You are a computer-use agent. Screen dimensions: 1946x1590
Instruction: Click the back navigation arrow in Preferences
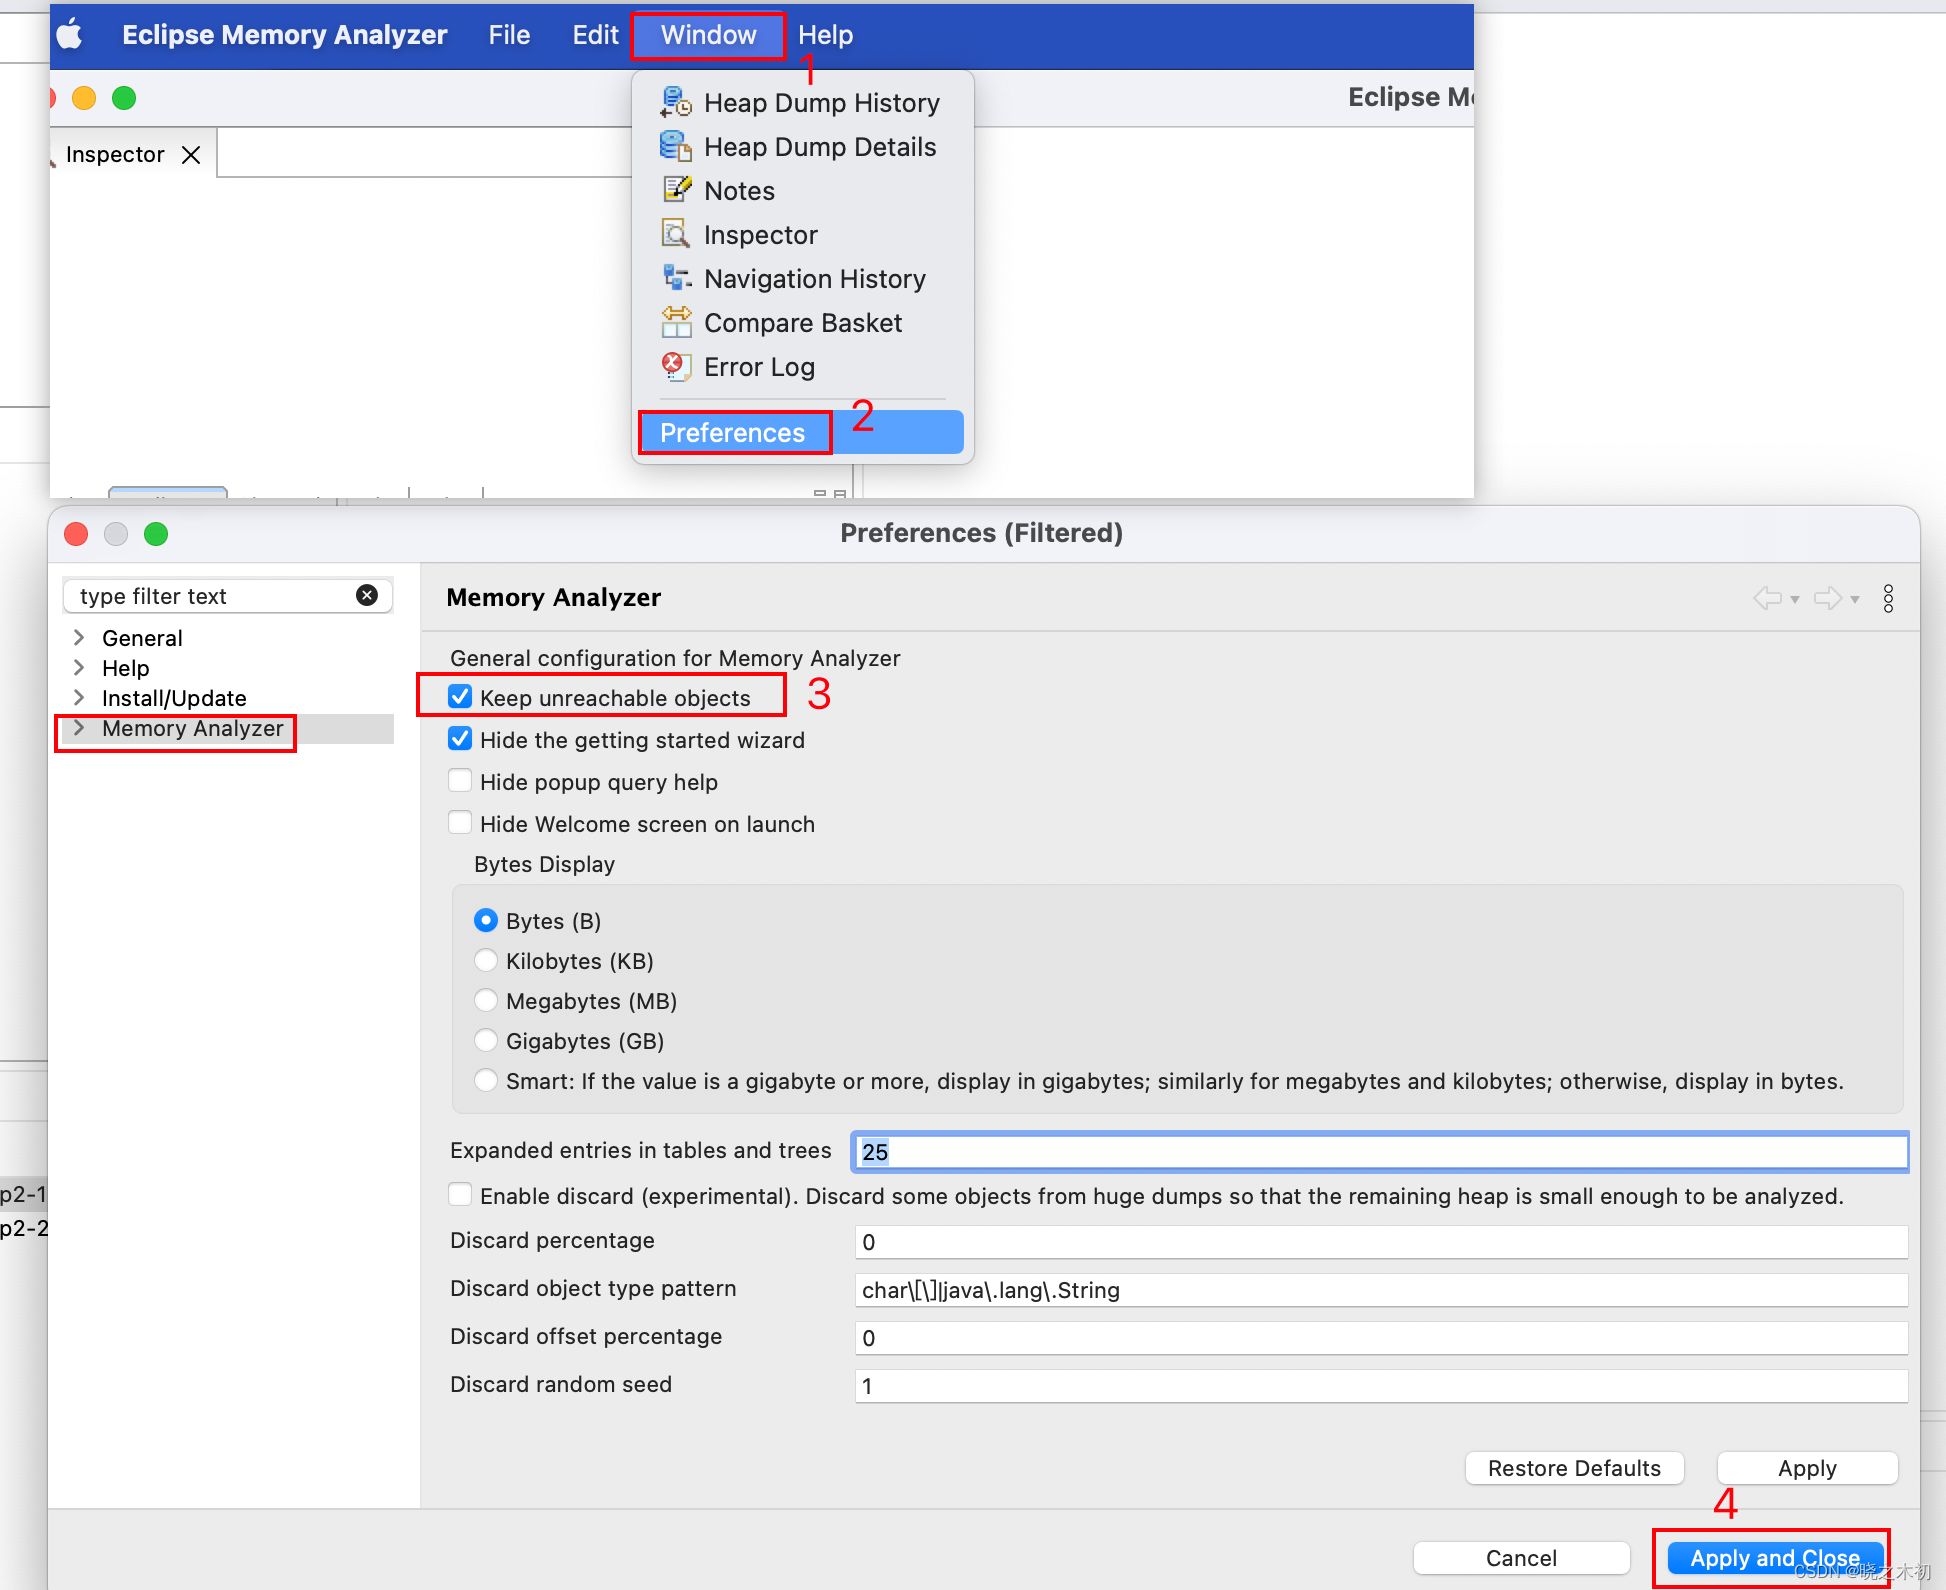[1767, 598]
